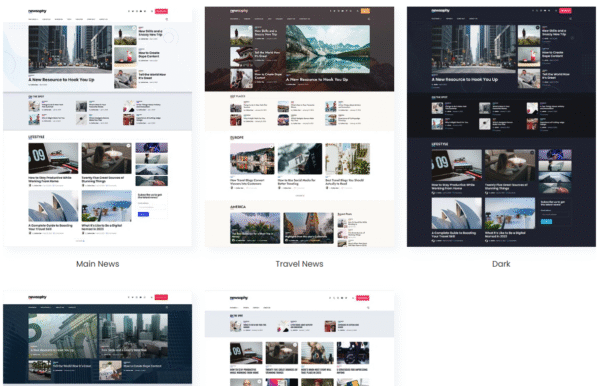The width and height of the screenshot is (600, 386).
Task: Click "09" clock image in bottom-middle preview
Action: point(246,353)
